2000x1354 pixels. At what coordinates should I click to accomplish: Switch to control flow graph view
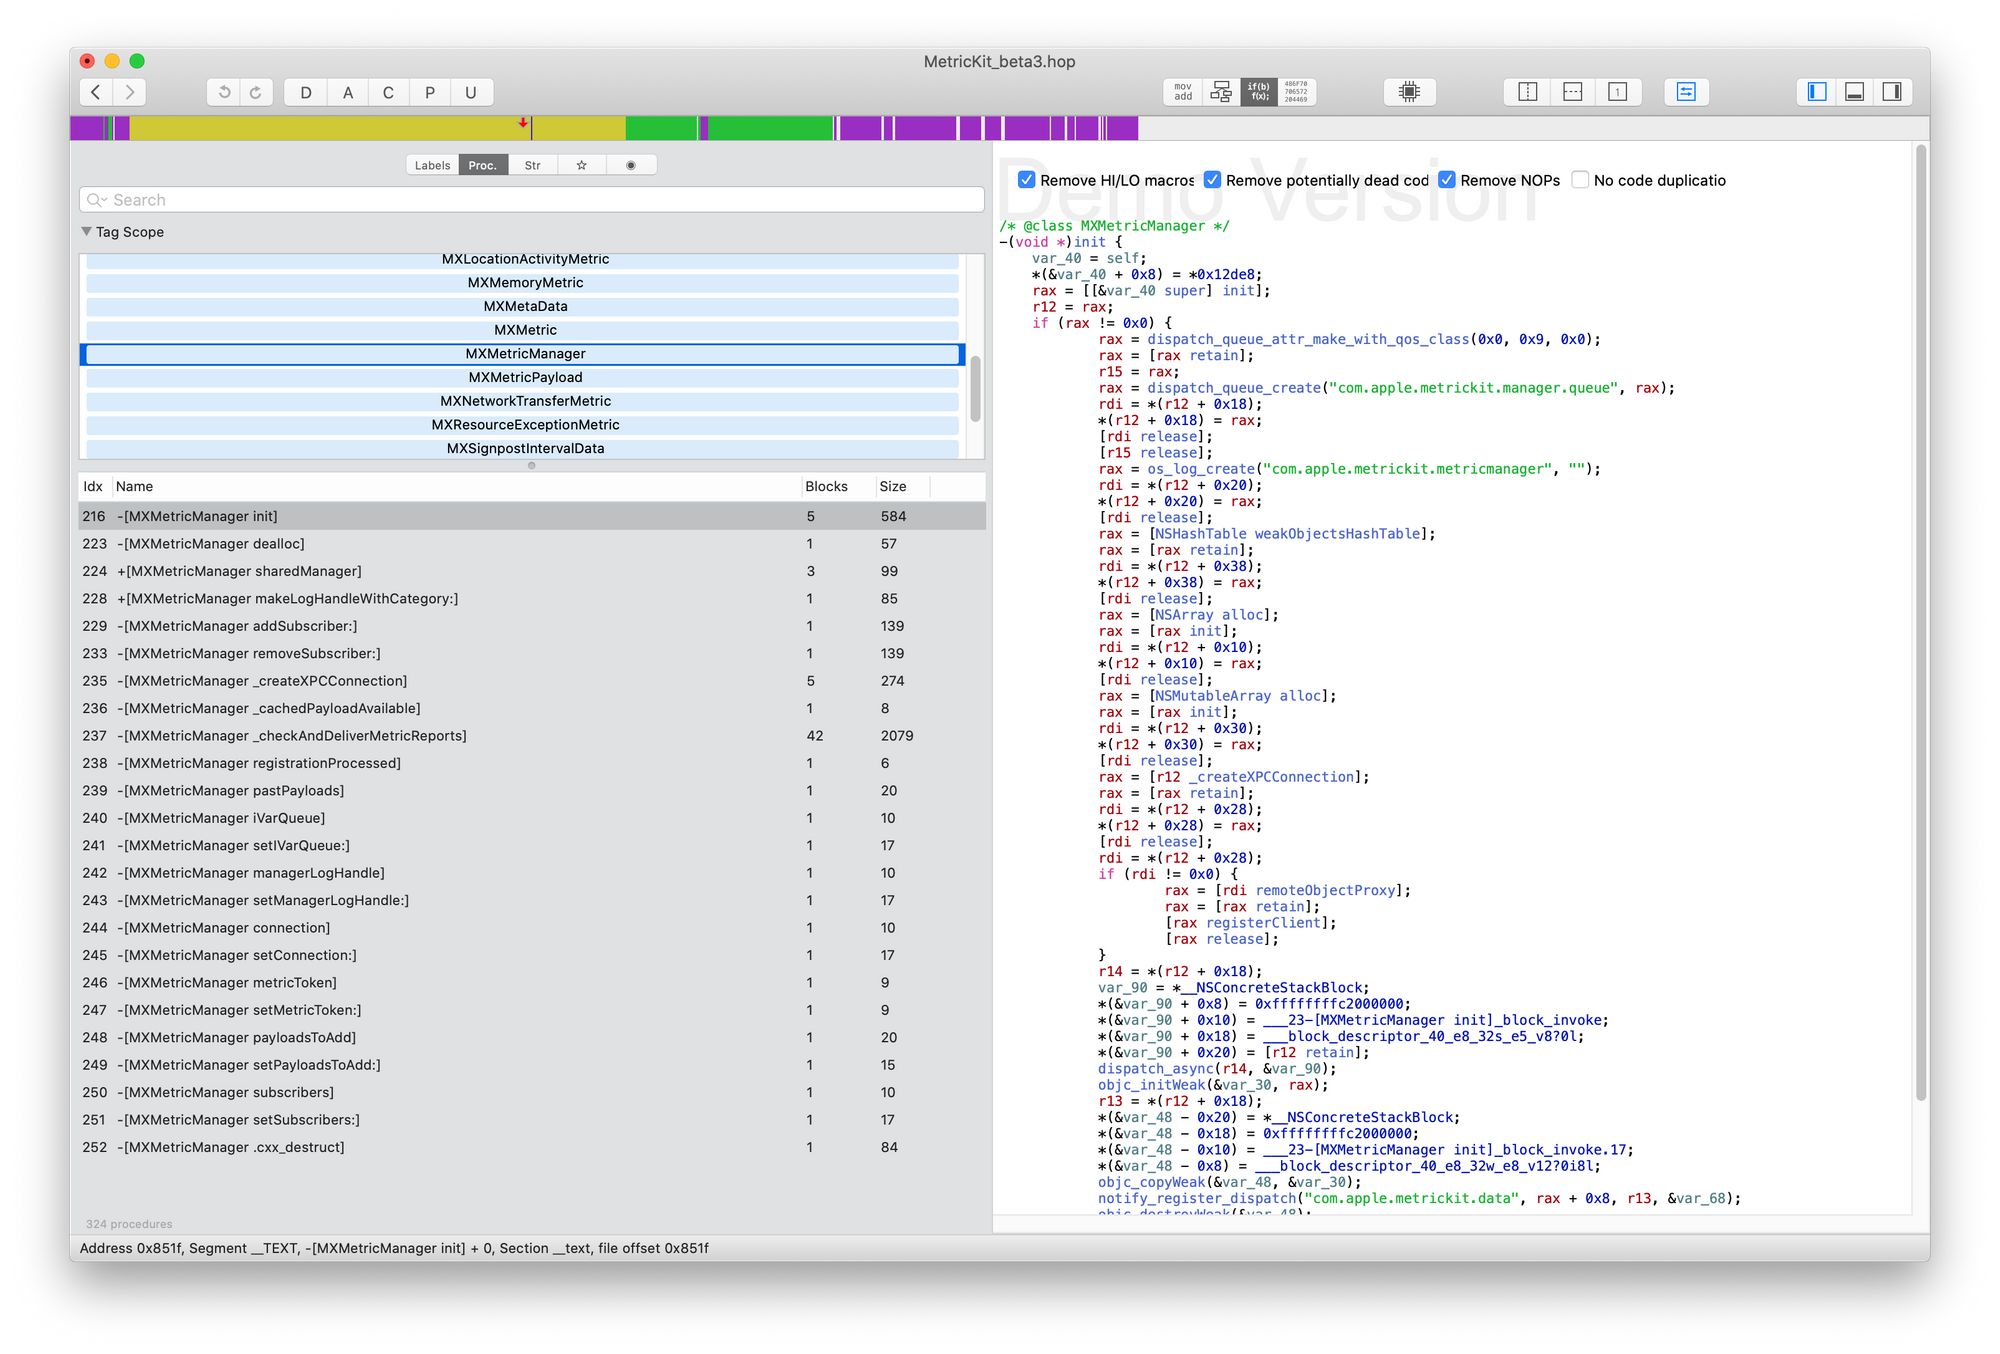(x=1221, y=92)
